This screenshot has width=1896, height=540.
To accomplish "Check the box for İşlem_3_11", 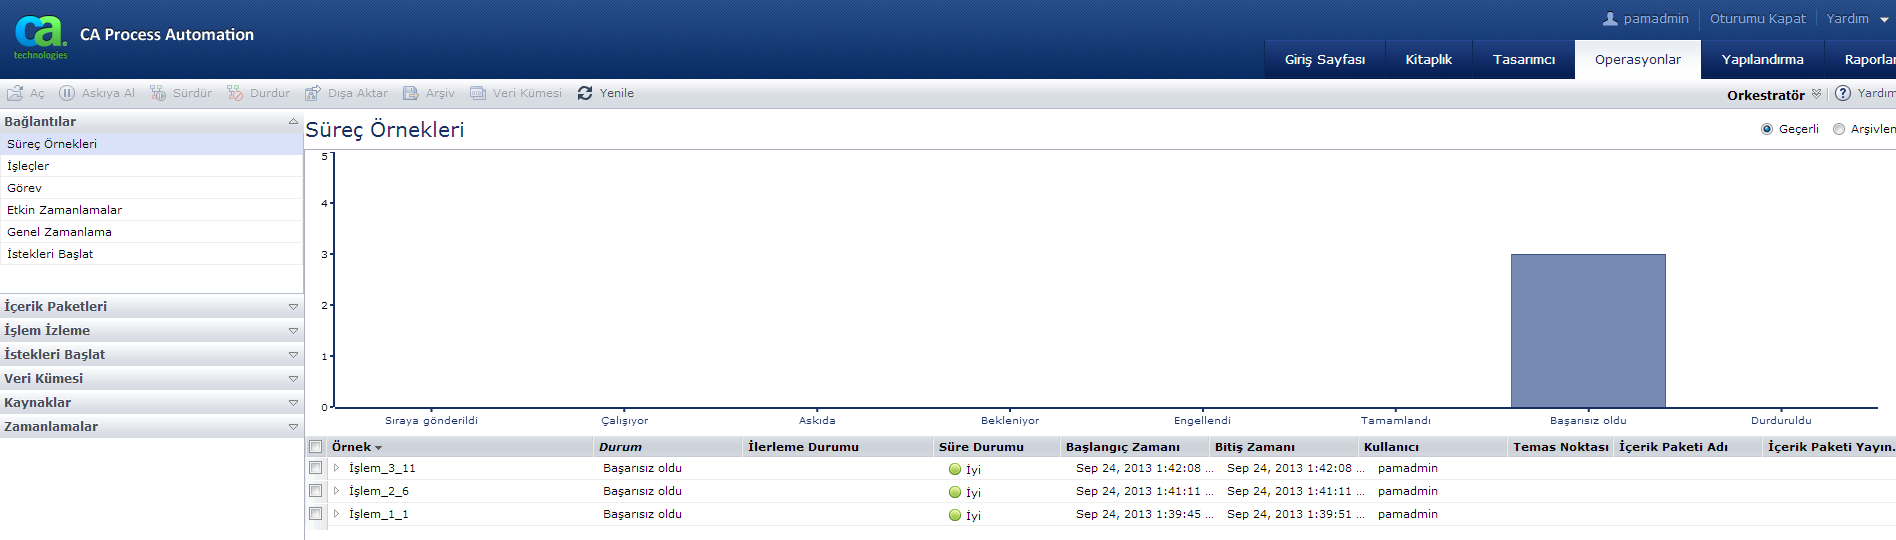I will pos(316,468).
